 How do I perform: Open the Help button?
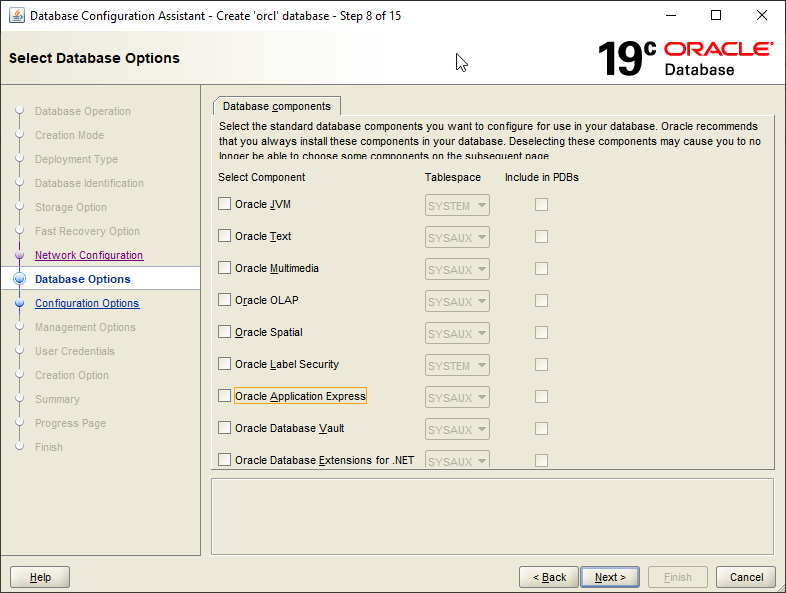pyautogui.click(x=40, y=577)
